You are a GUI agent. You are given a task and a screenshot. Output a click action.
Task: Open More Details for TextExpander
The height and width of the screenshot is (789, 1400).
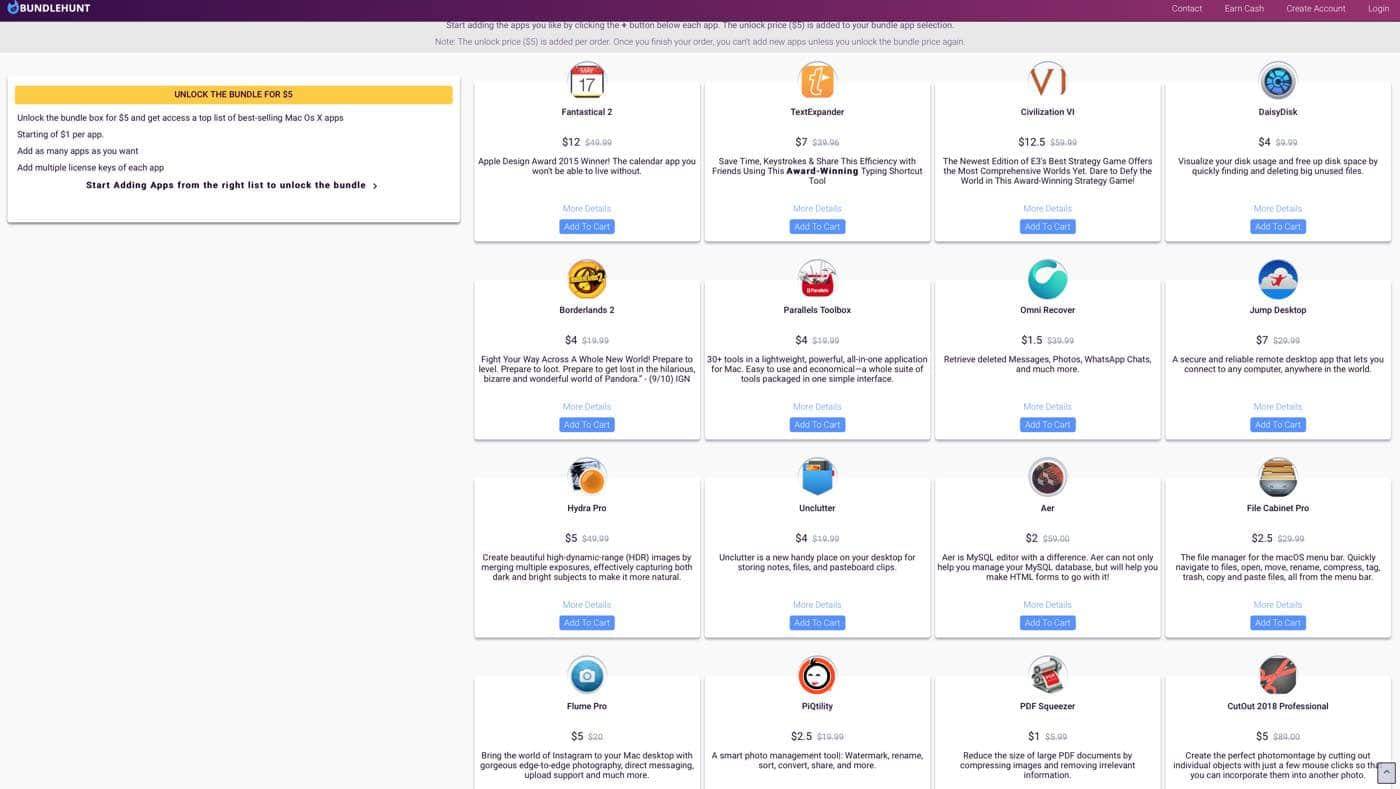[817, 209]
